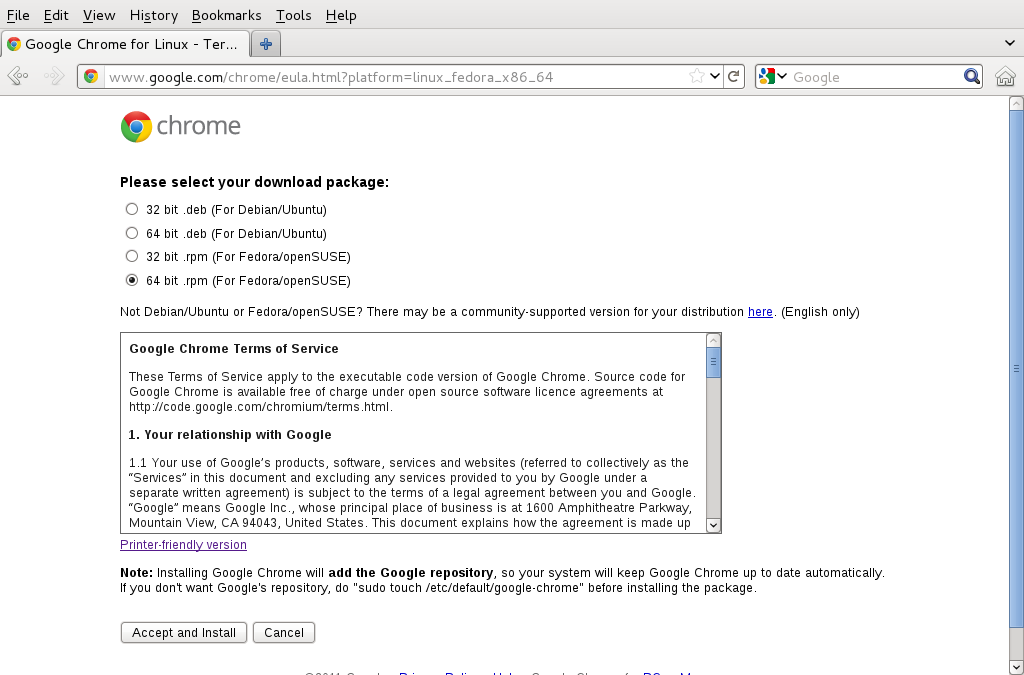Open the Printer-friendly version link
Viewport: 1024px width, 675px height.
pos(183,545)
